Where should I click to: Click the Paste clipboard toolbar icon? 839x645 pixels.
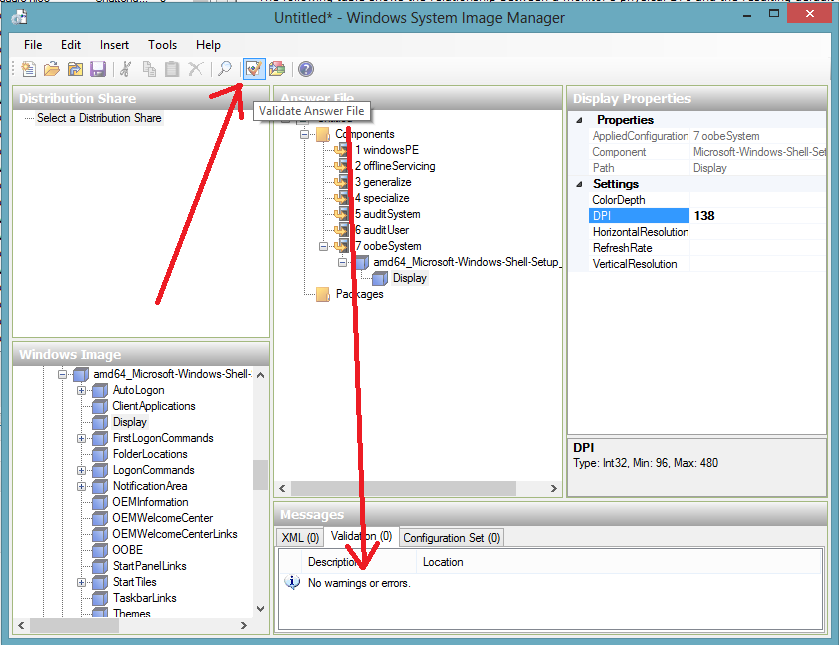point(172,69)
